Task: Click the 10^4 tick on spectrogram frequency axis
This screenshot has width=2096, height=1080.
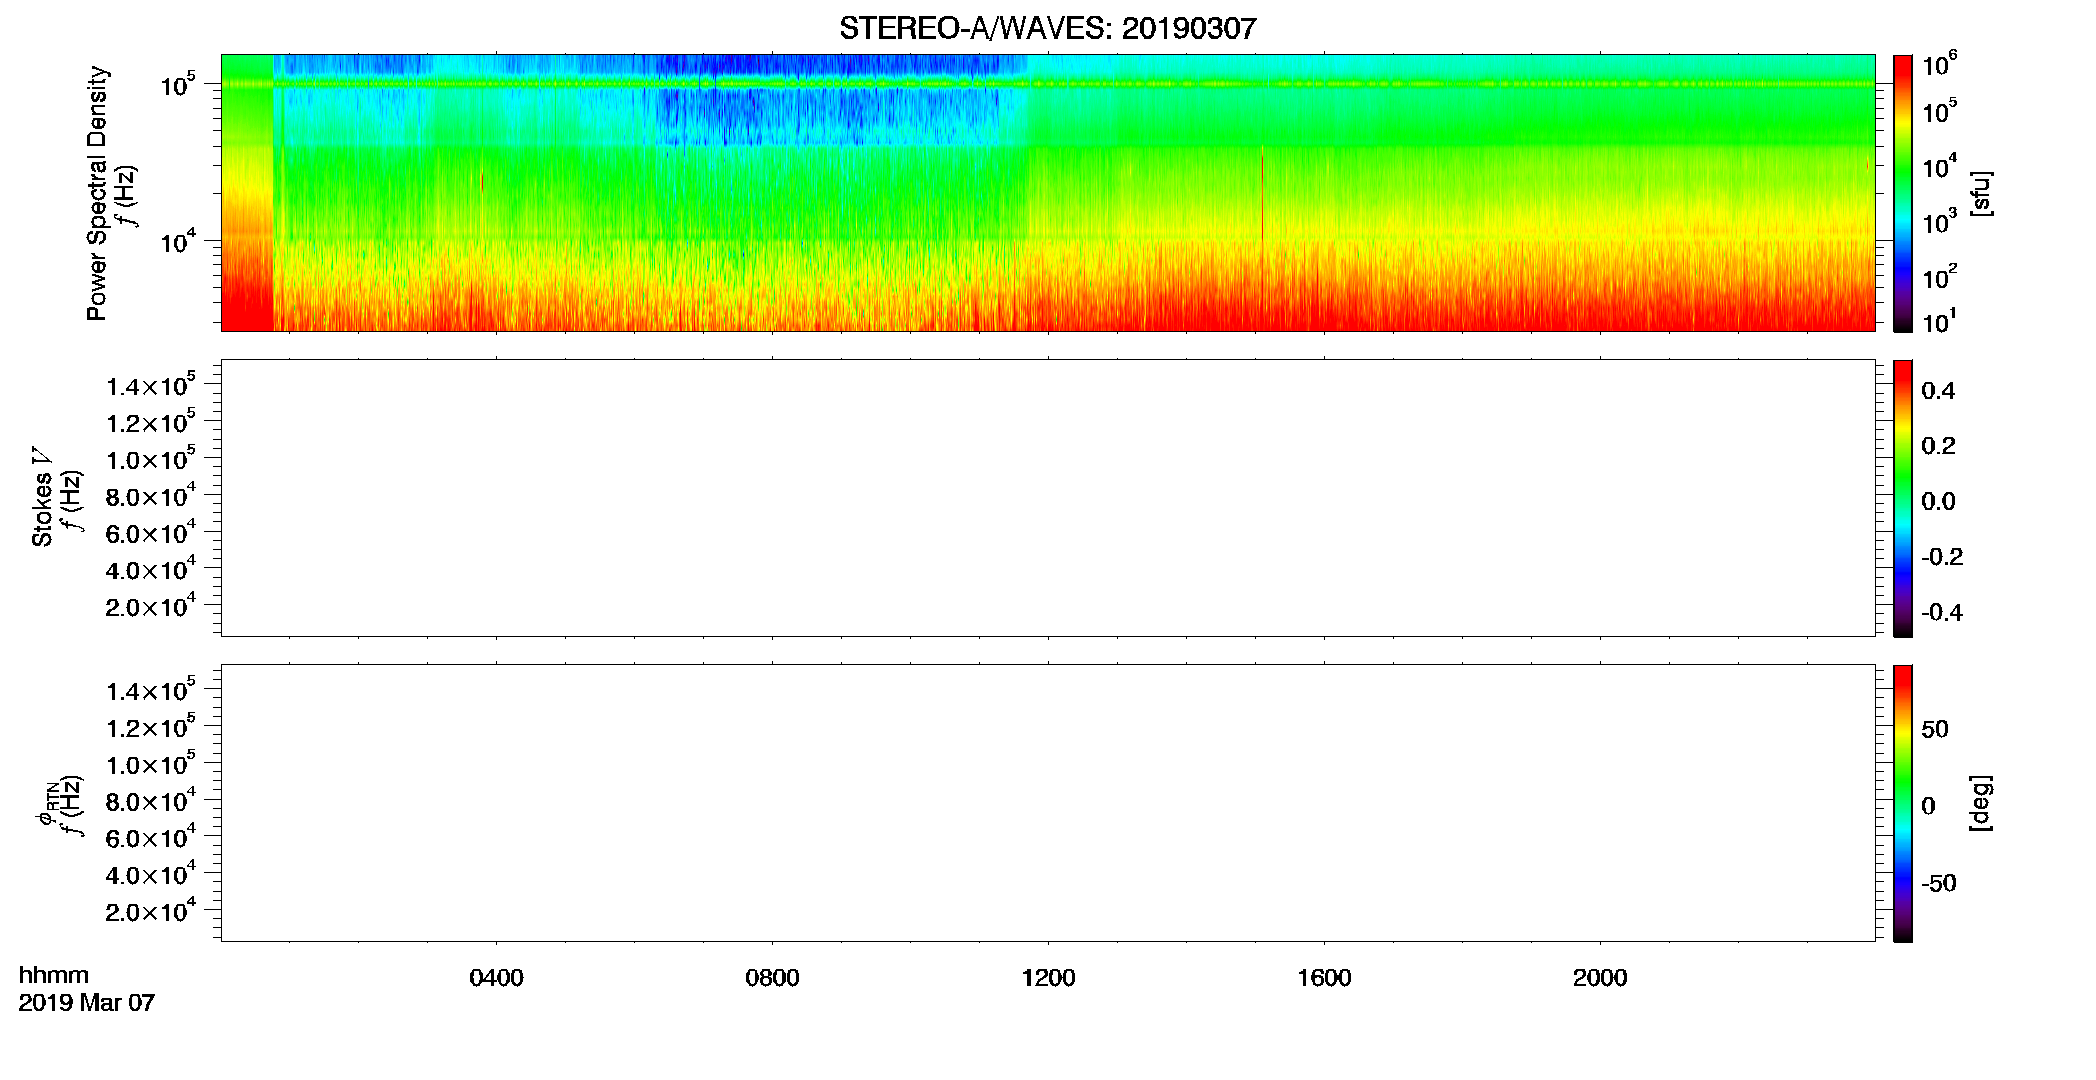Action: pyautogui.click(x=178, y=241)
